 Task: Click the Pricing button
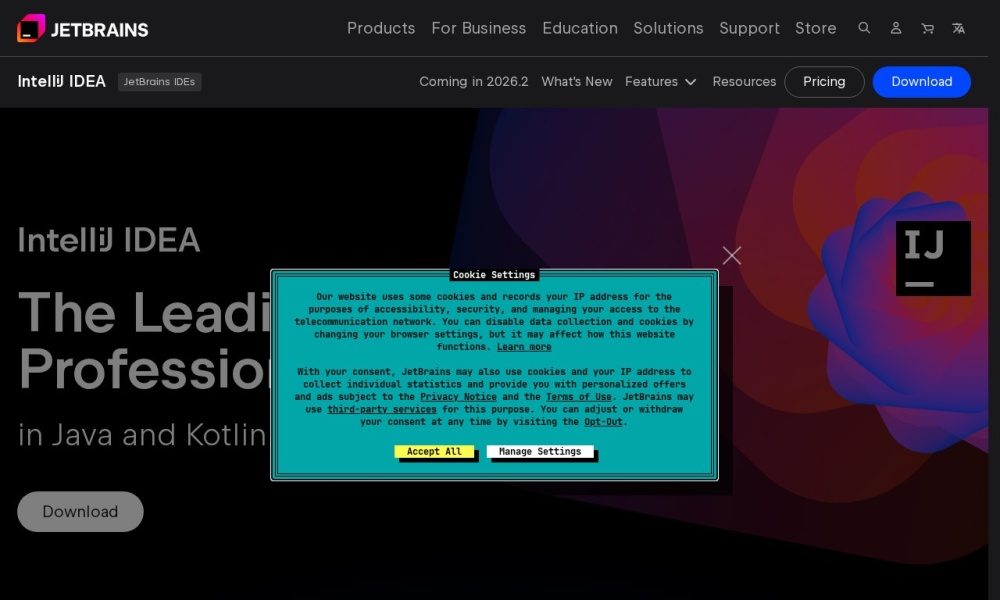pos(824,82)
